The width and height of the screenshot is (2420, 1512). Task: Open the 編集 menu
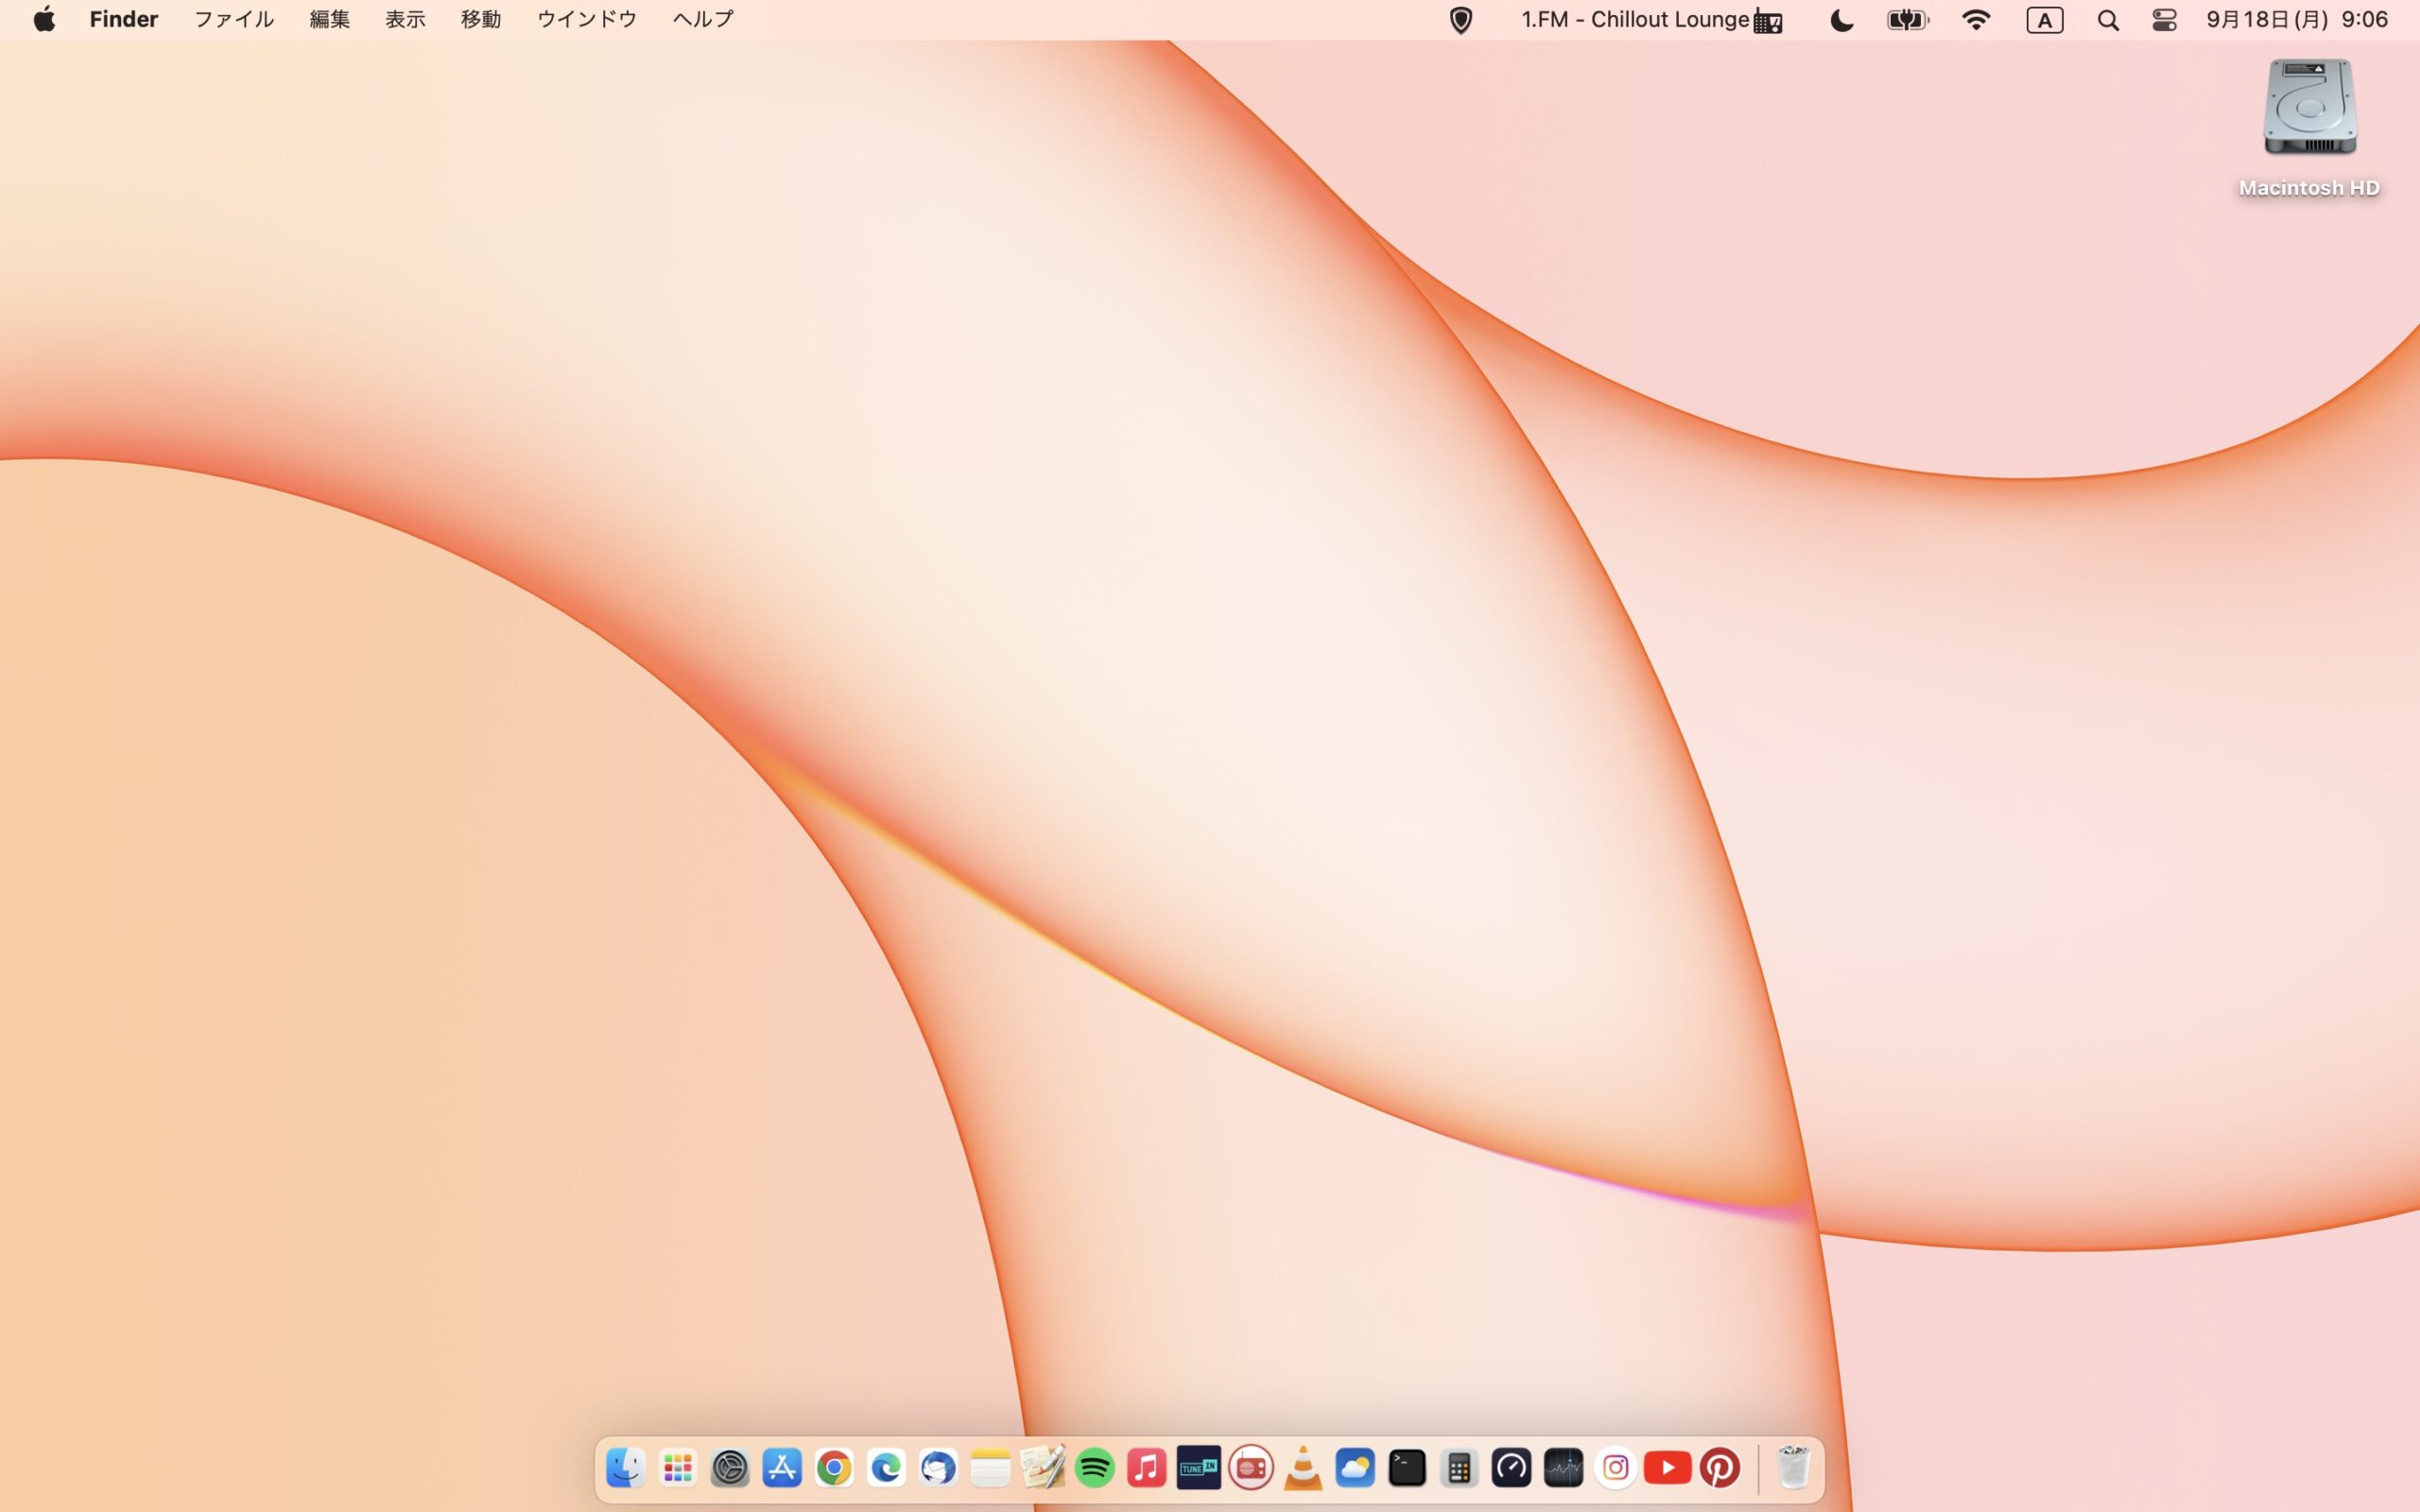tap(329, 19)
